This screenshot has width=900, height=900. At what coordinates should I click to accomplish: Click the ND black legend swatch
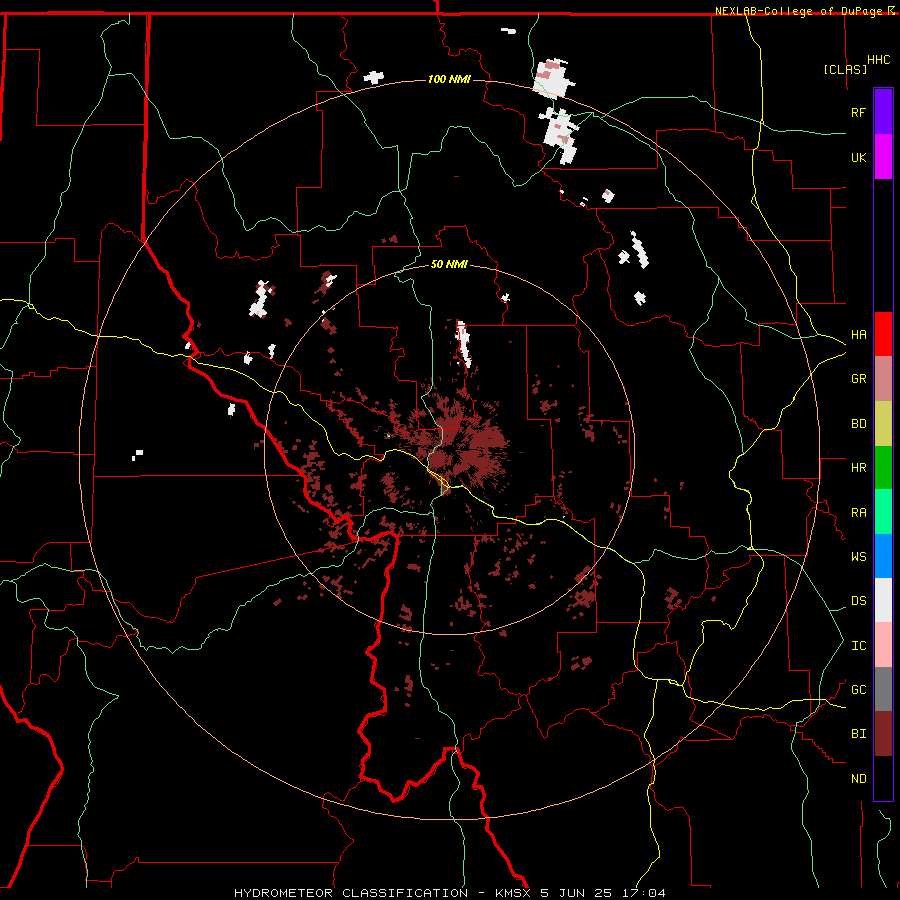click(x=883, y=778)
